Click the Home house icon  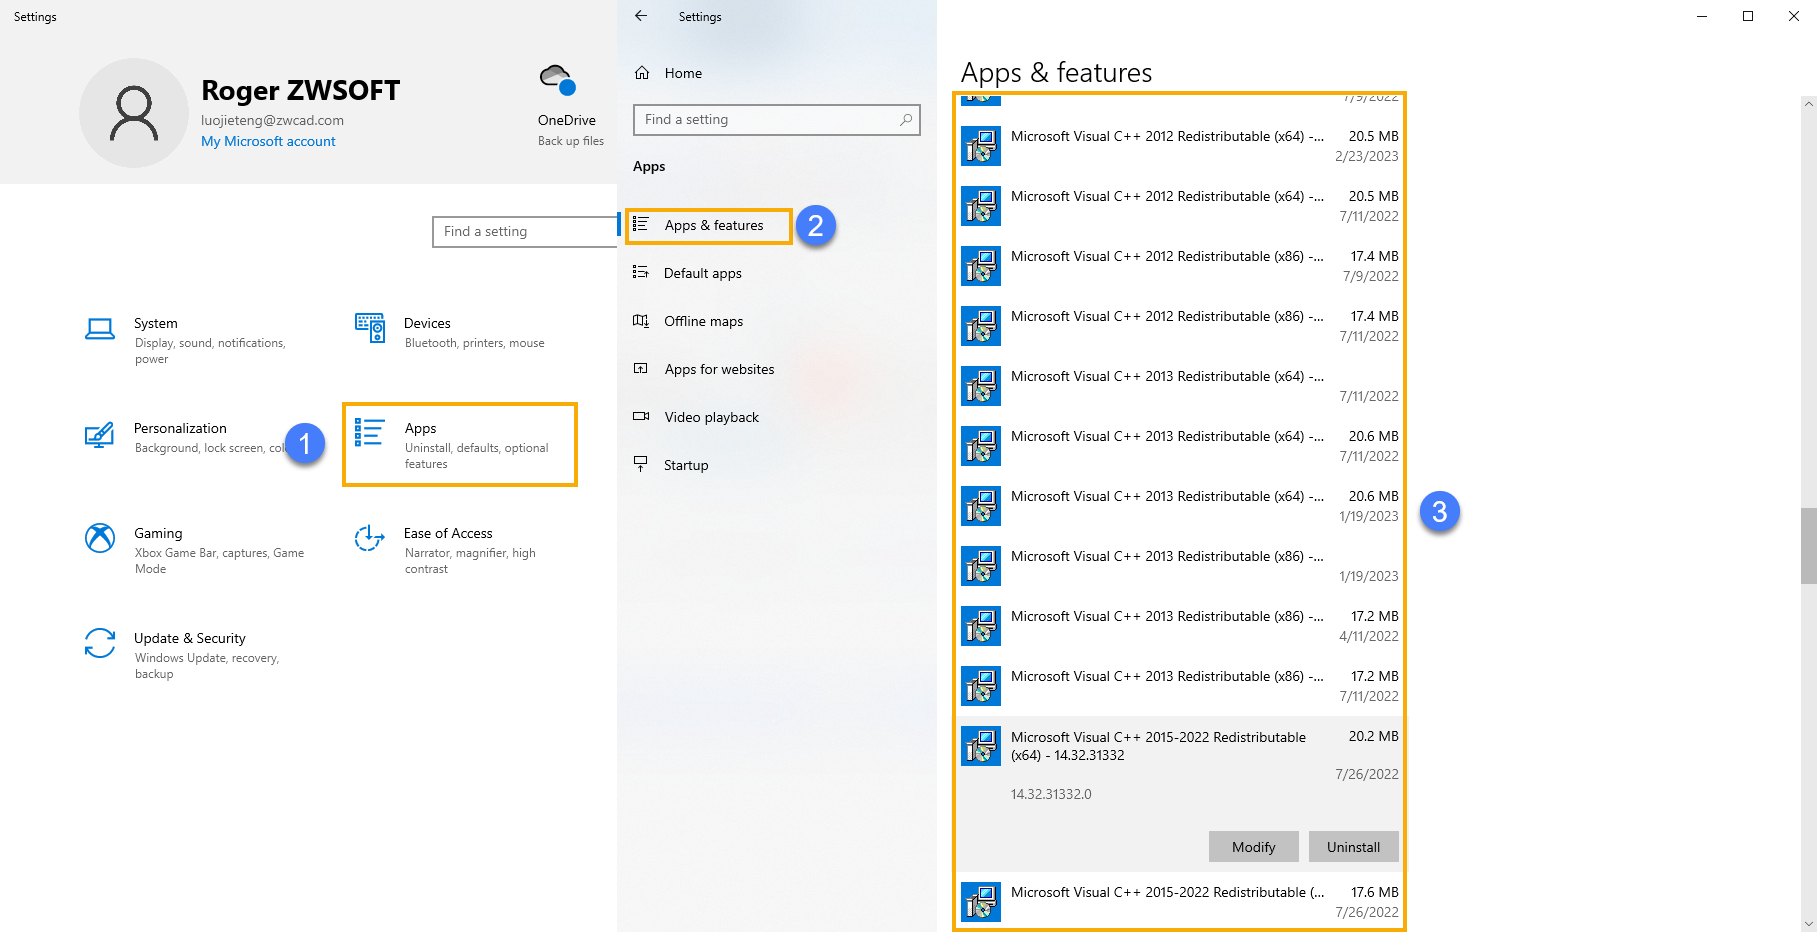642,73
